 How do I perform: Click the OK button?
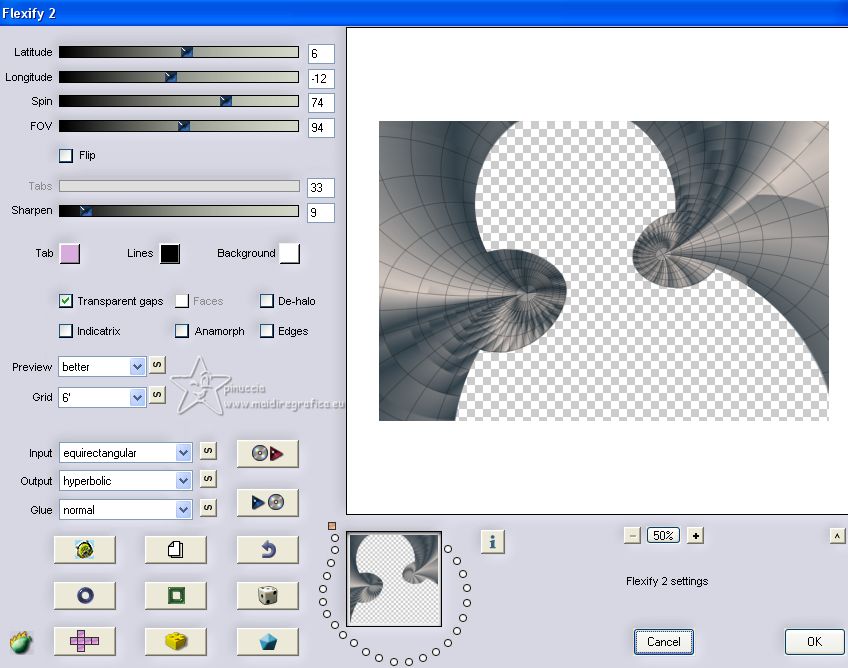[814, 641]
